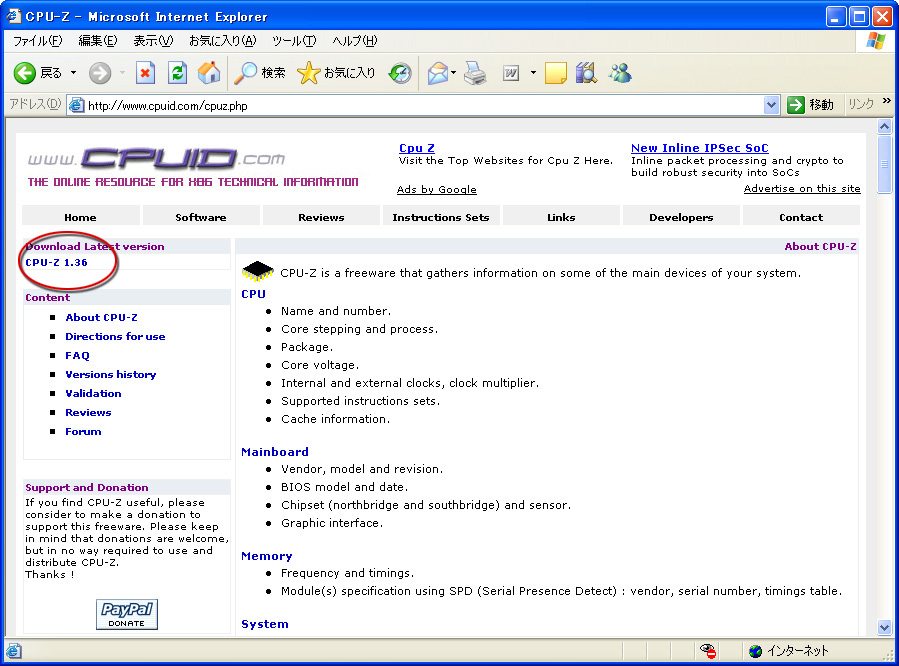Click the Back arrow toolbar icon
The height and width of the screenshot is (666, 899).
(x=25, y=73)
